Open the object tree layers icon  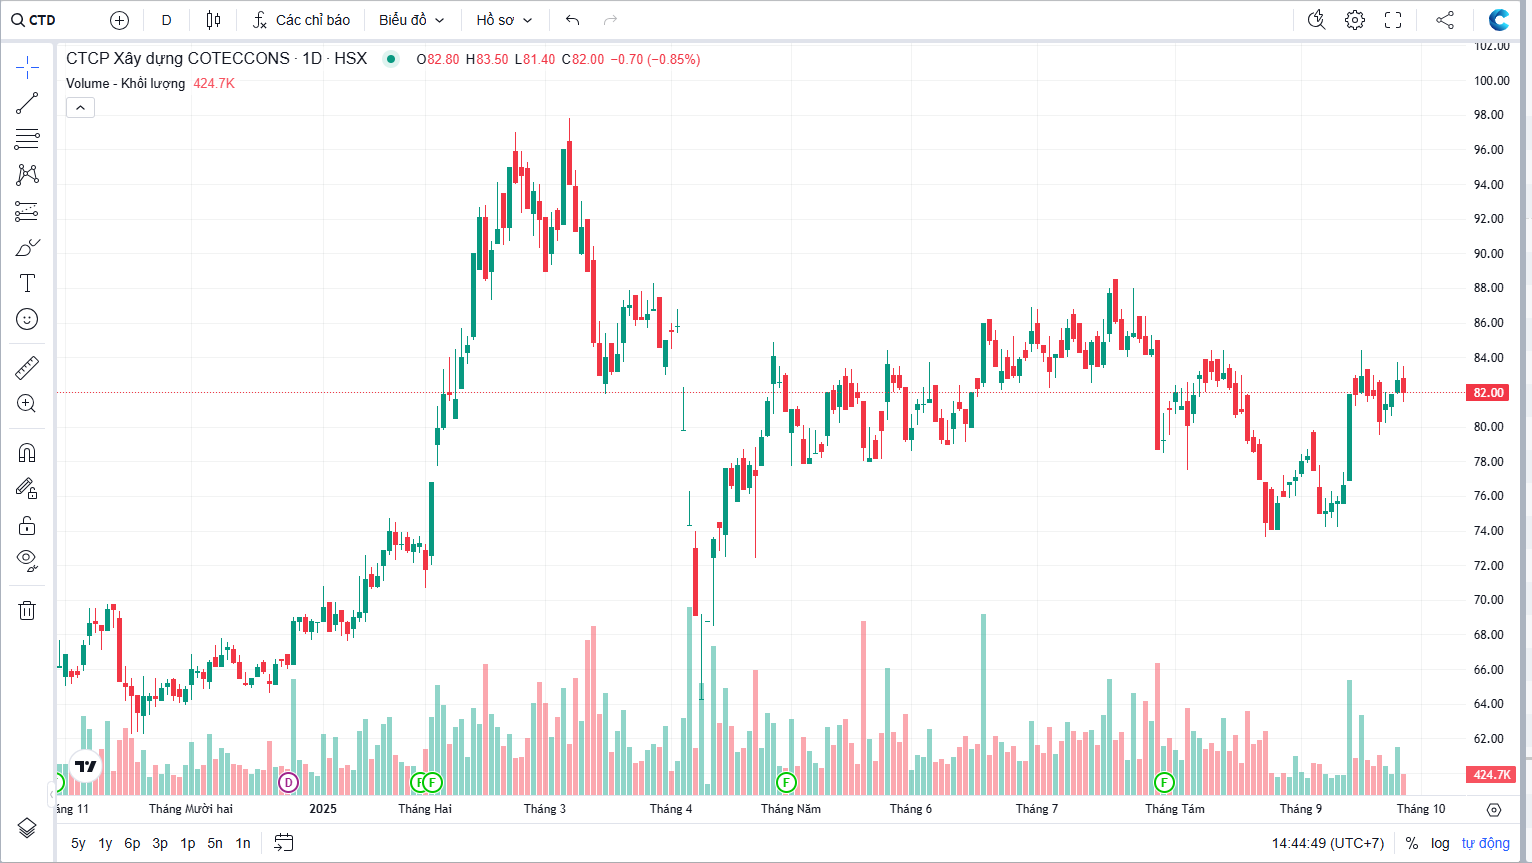click(27, 828)
